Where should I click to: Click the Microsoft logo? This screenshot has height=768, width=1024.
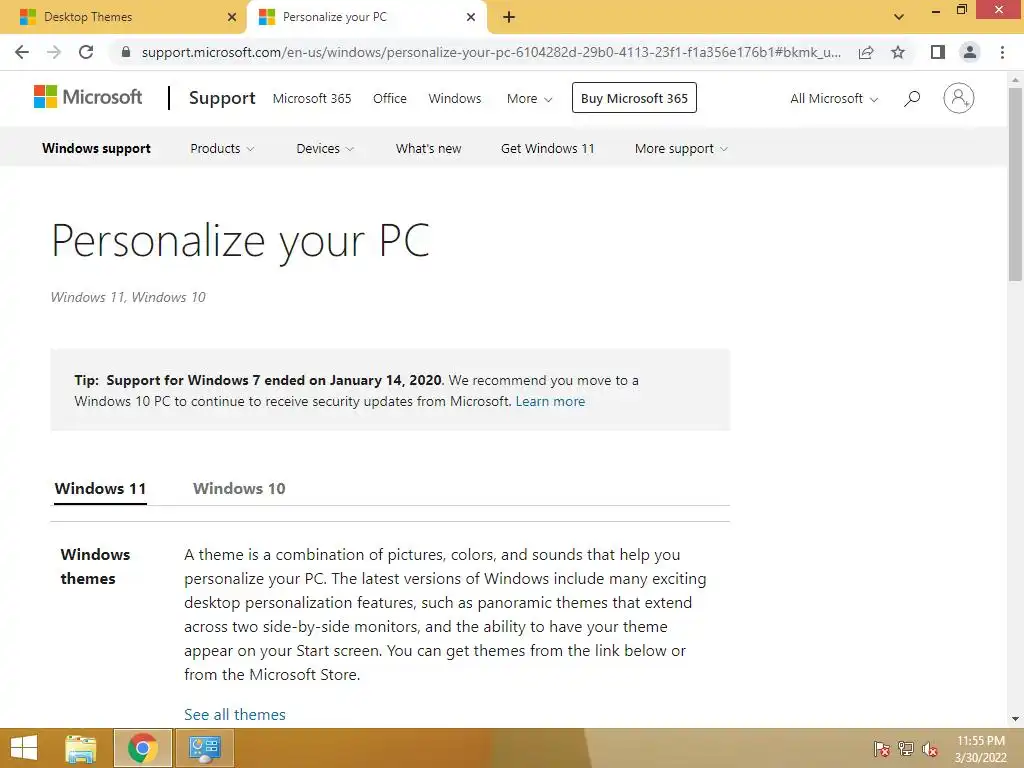pos(88,97)
